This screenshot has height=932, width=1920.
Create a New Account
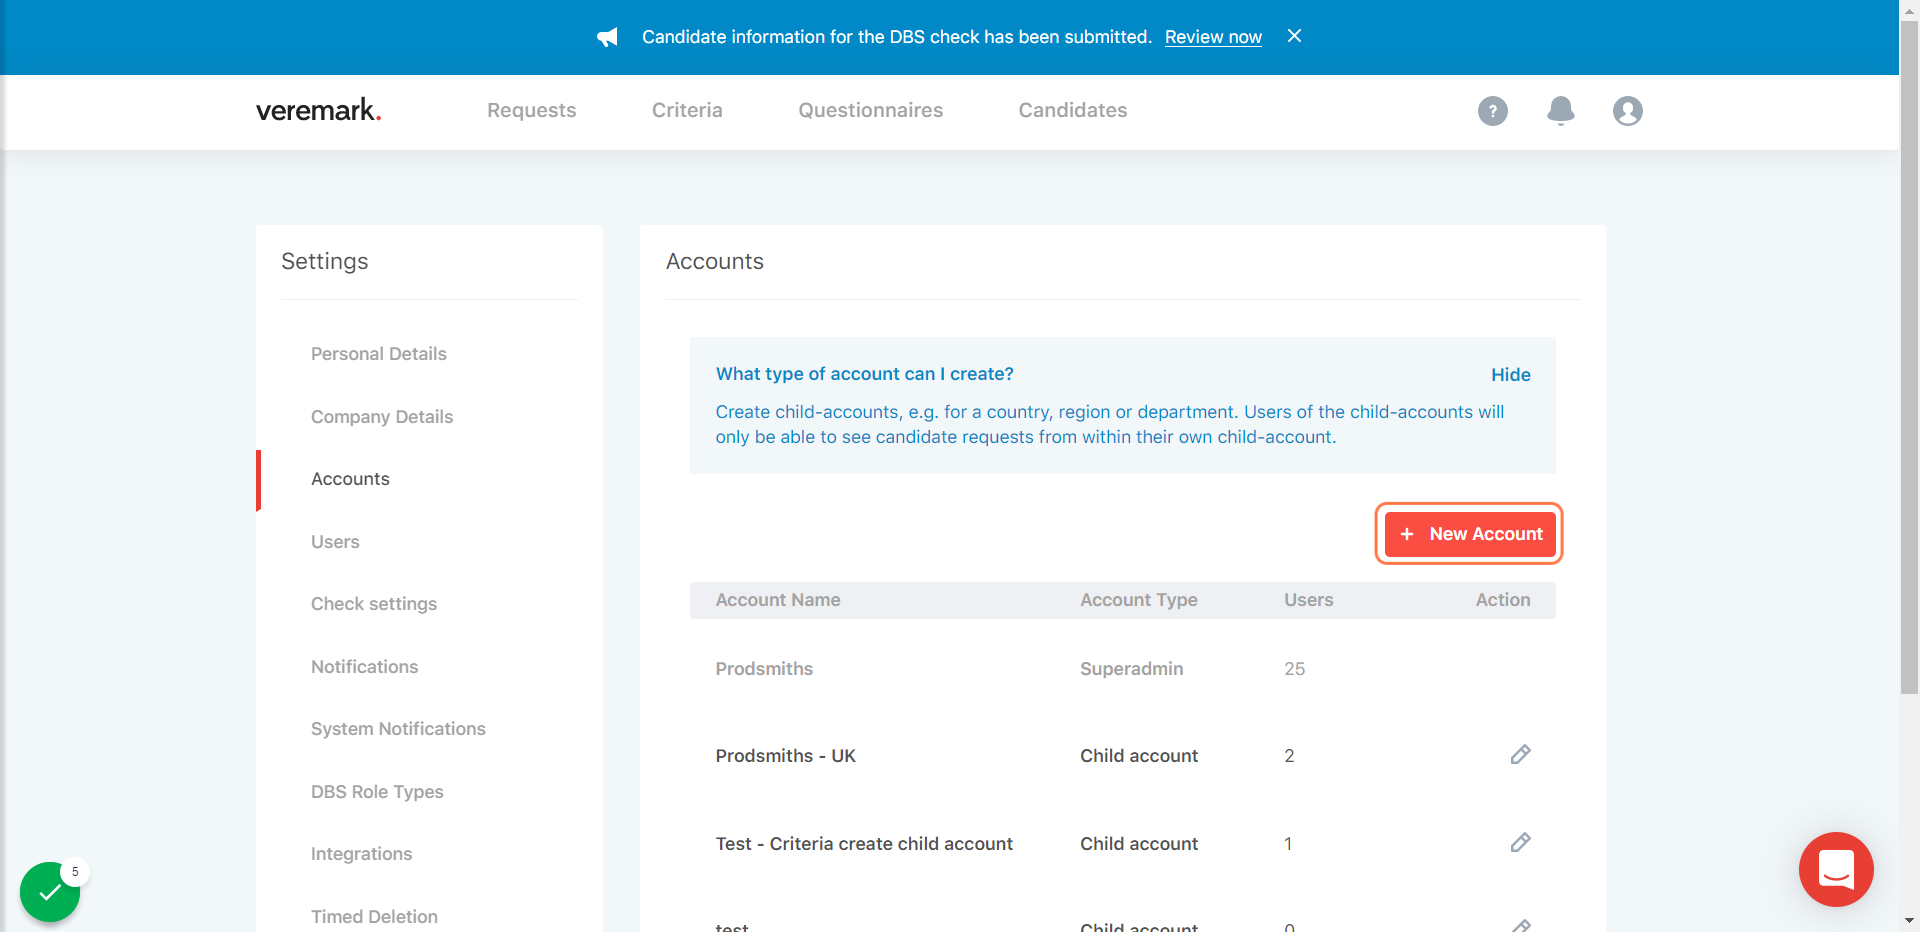click(x=1469, y=534)
